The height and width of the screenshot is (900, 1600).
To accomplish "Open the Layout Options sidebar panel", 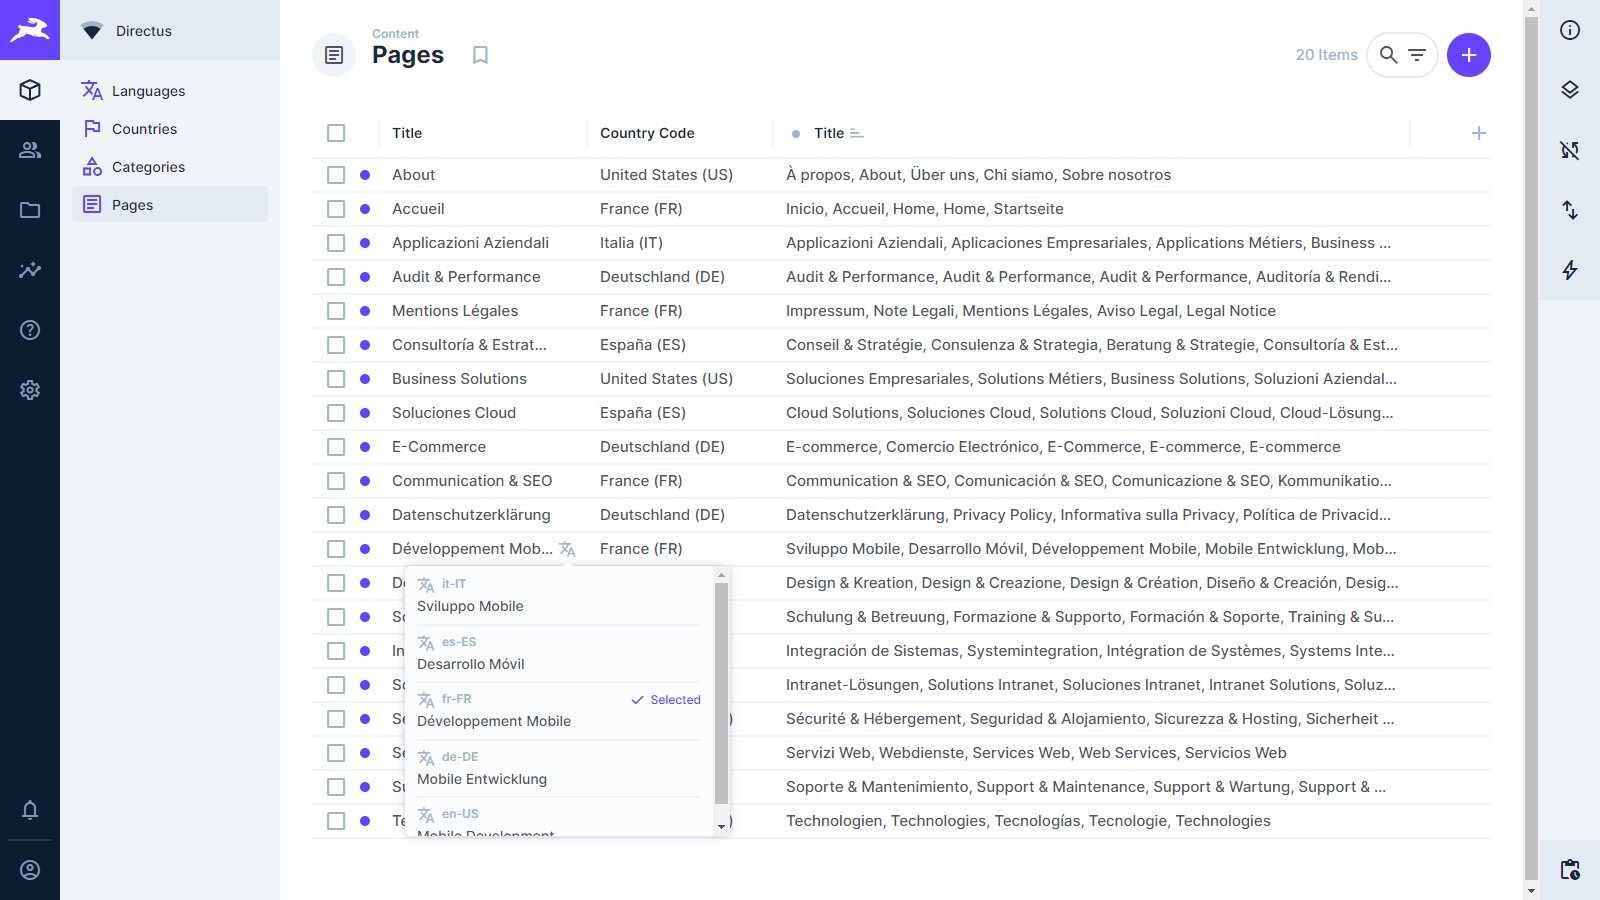I will pyautogui.click(x=1570, y=90).
